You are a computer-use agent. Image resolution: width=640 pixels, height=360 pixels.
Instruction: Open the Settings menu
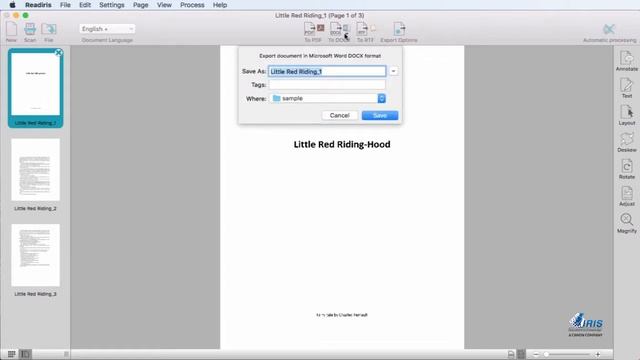pyautogui.click(x=112, y=5)
